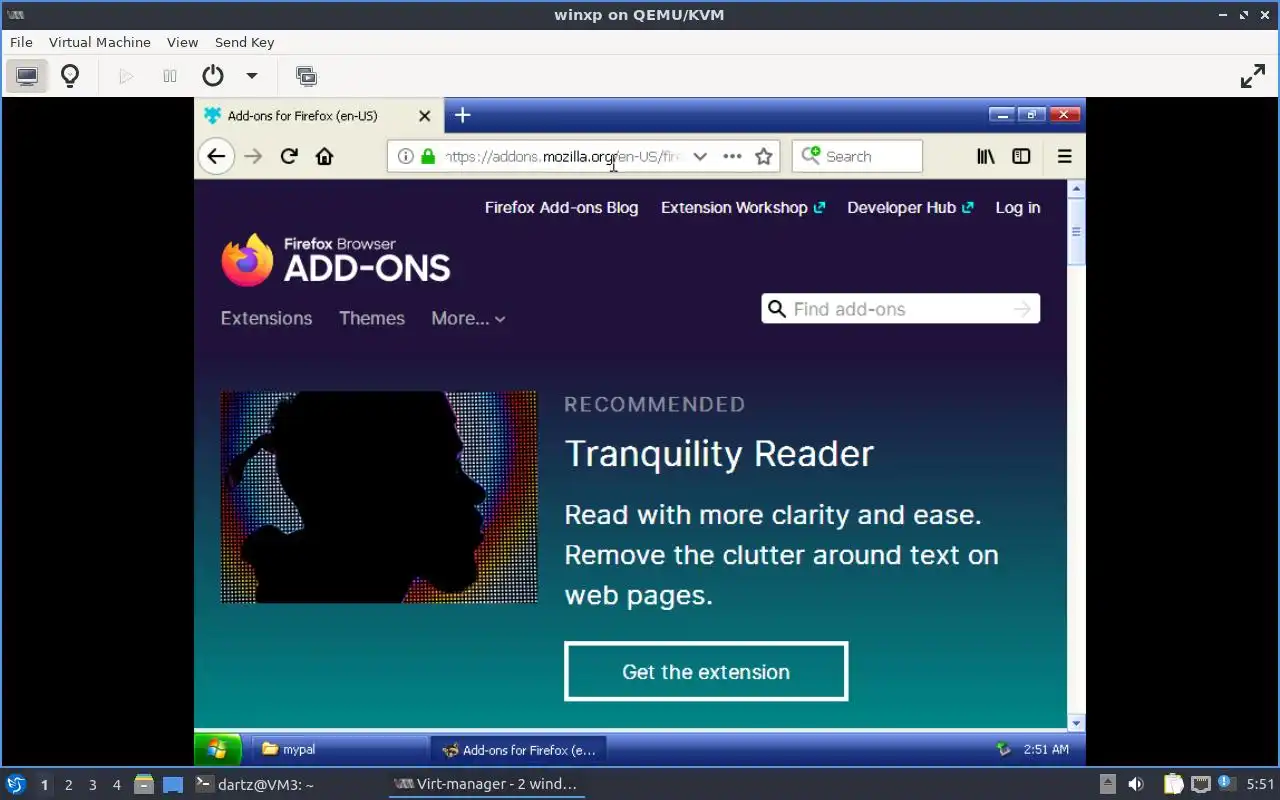1280x800 pixels.
Task: Toggle the browser sidebar
Action: [x=1021, y=156]
